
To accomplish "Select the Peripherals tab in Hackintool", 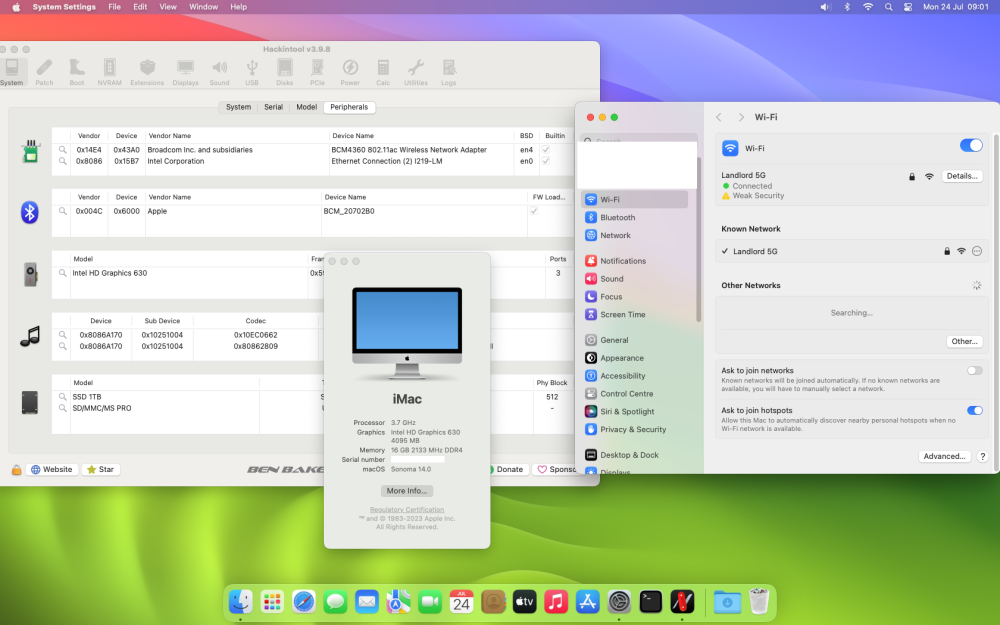I will [349, 107].
